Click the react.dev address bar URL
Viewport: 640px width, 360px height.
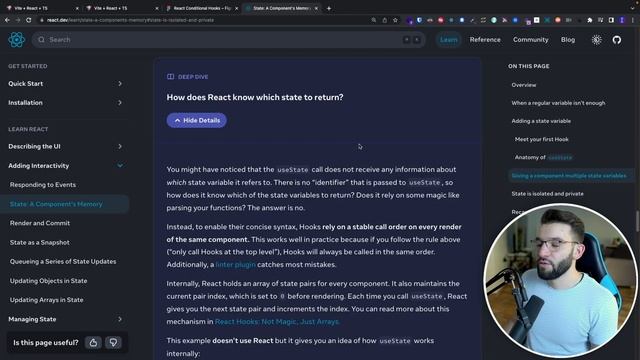tap(130, 20)
